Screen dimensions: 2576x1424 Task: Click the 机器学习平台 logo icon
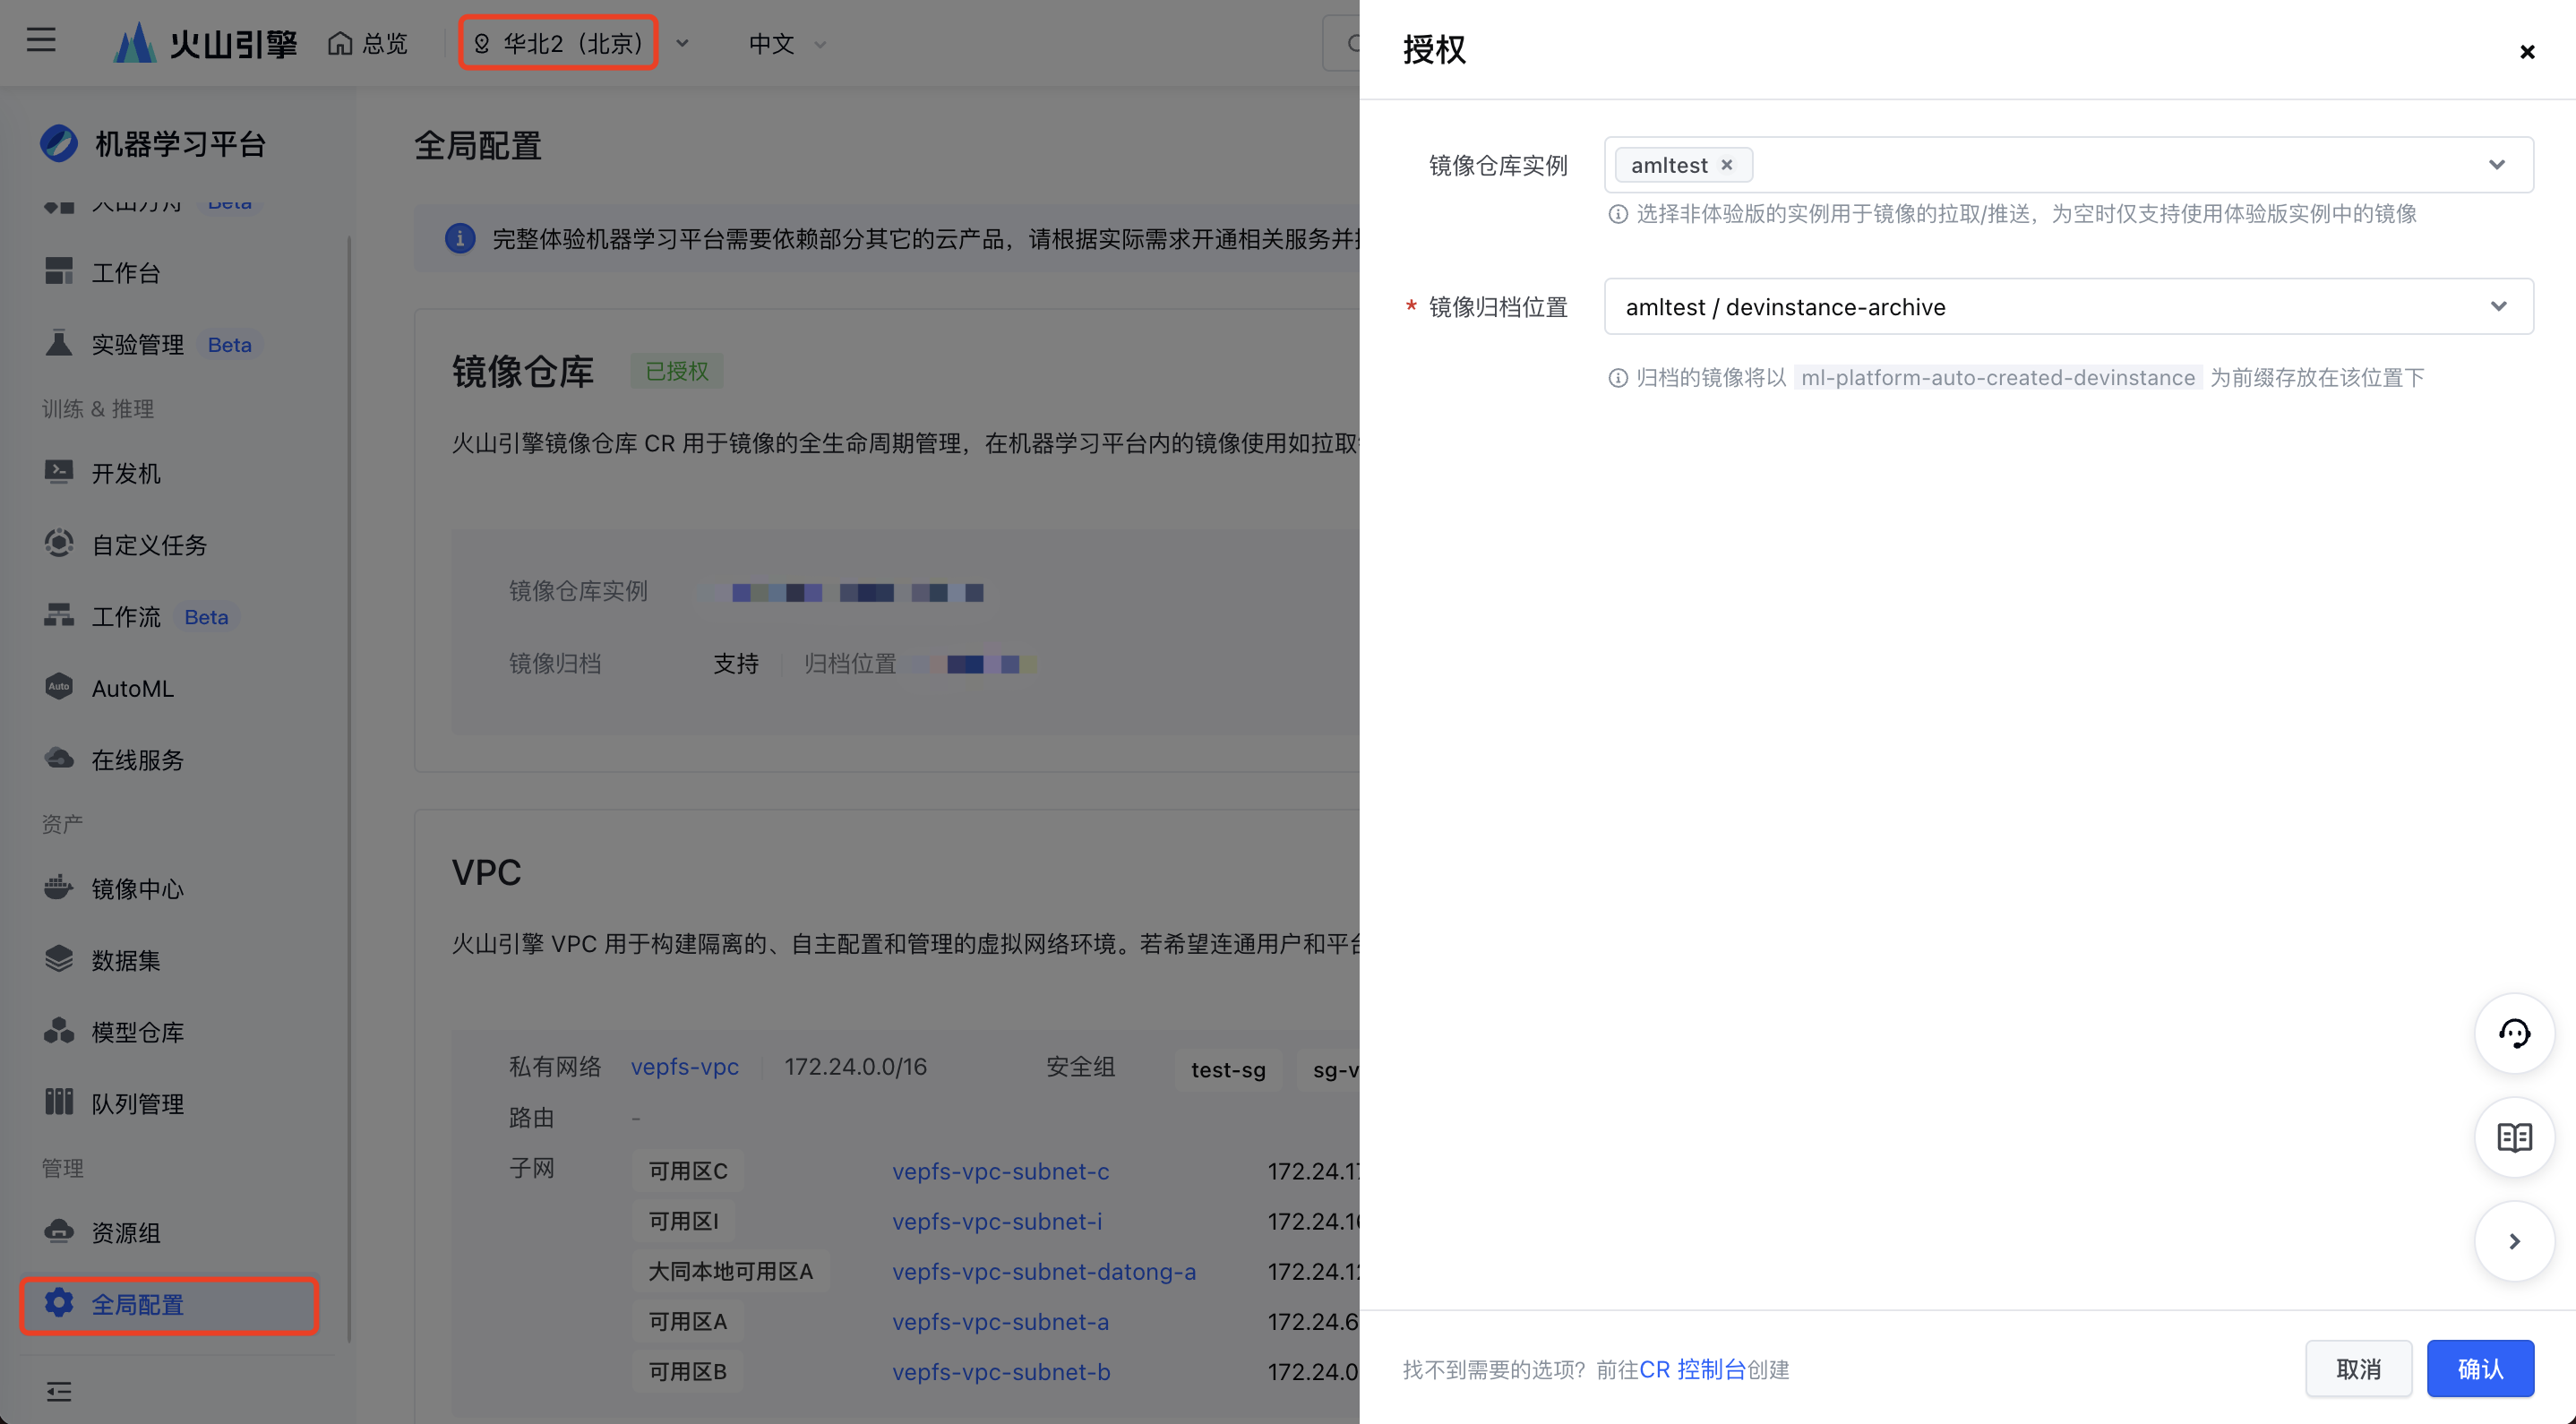pos(58,143)
